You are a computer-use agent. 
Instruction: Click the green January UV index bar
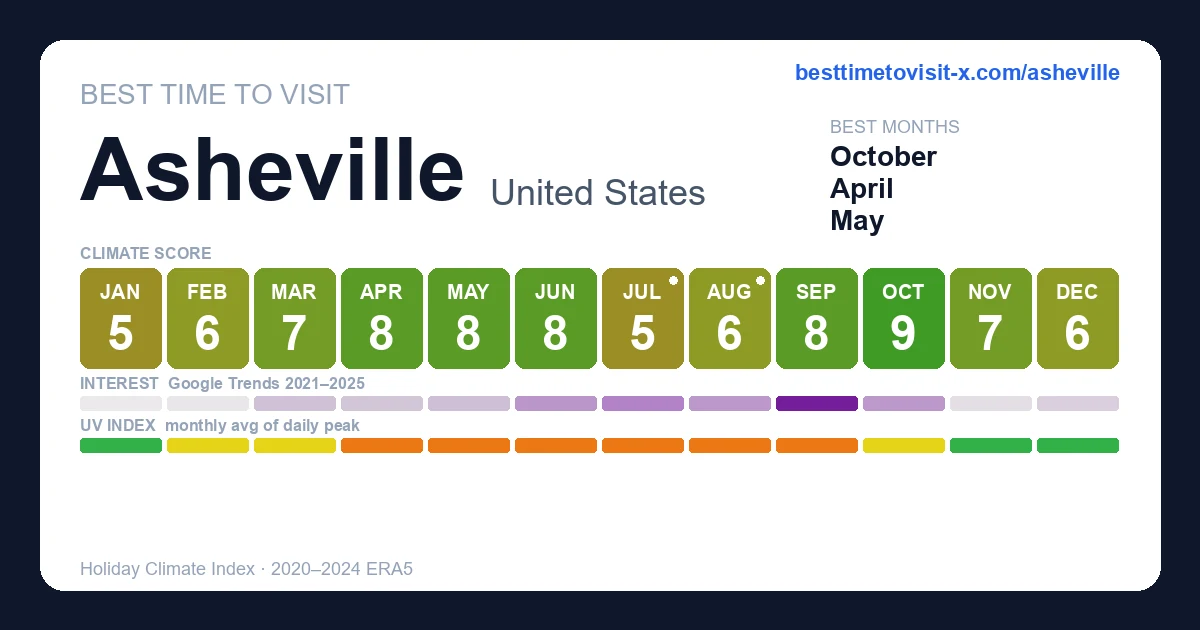point(121,446)
